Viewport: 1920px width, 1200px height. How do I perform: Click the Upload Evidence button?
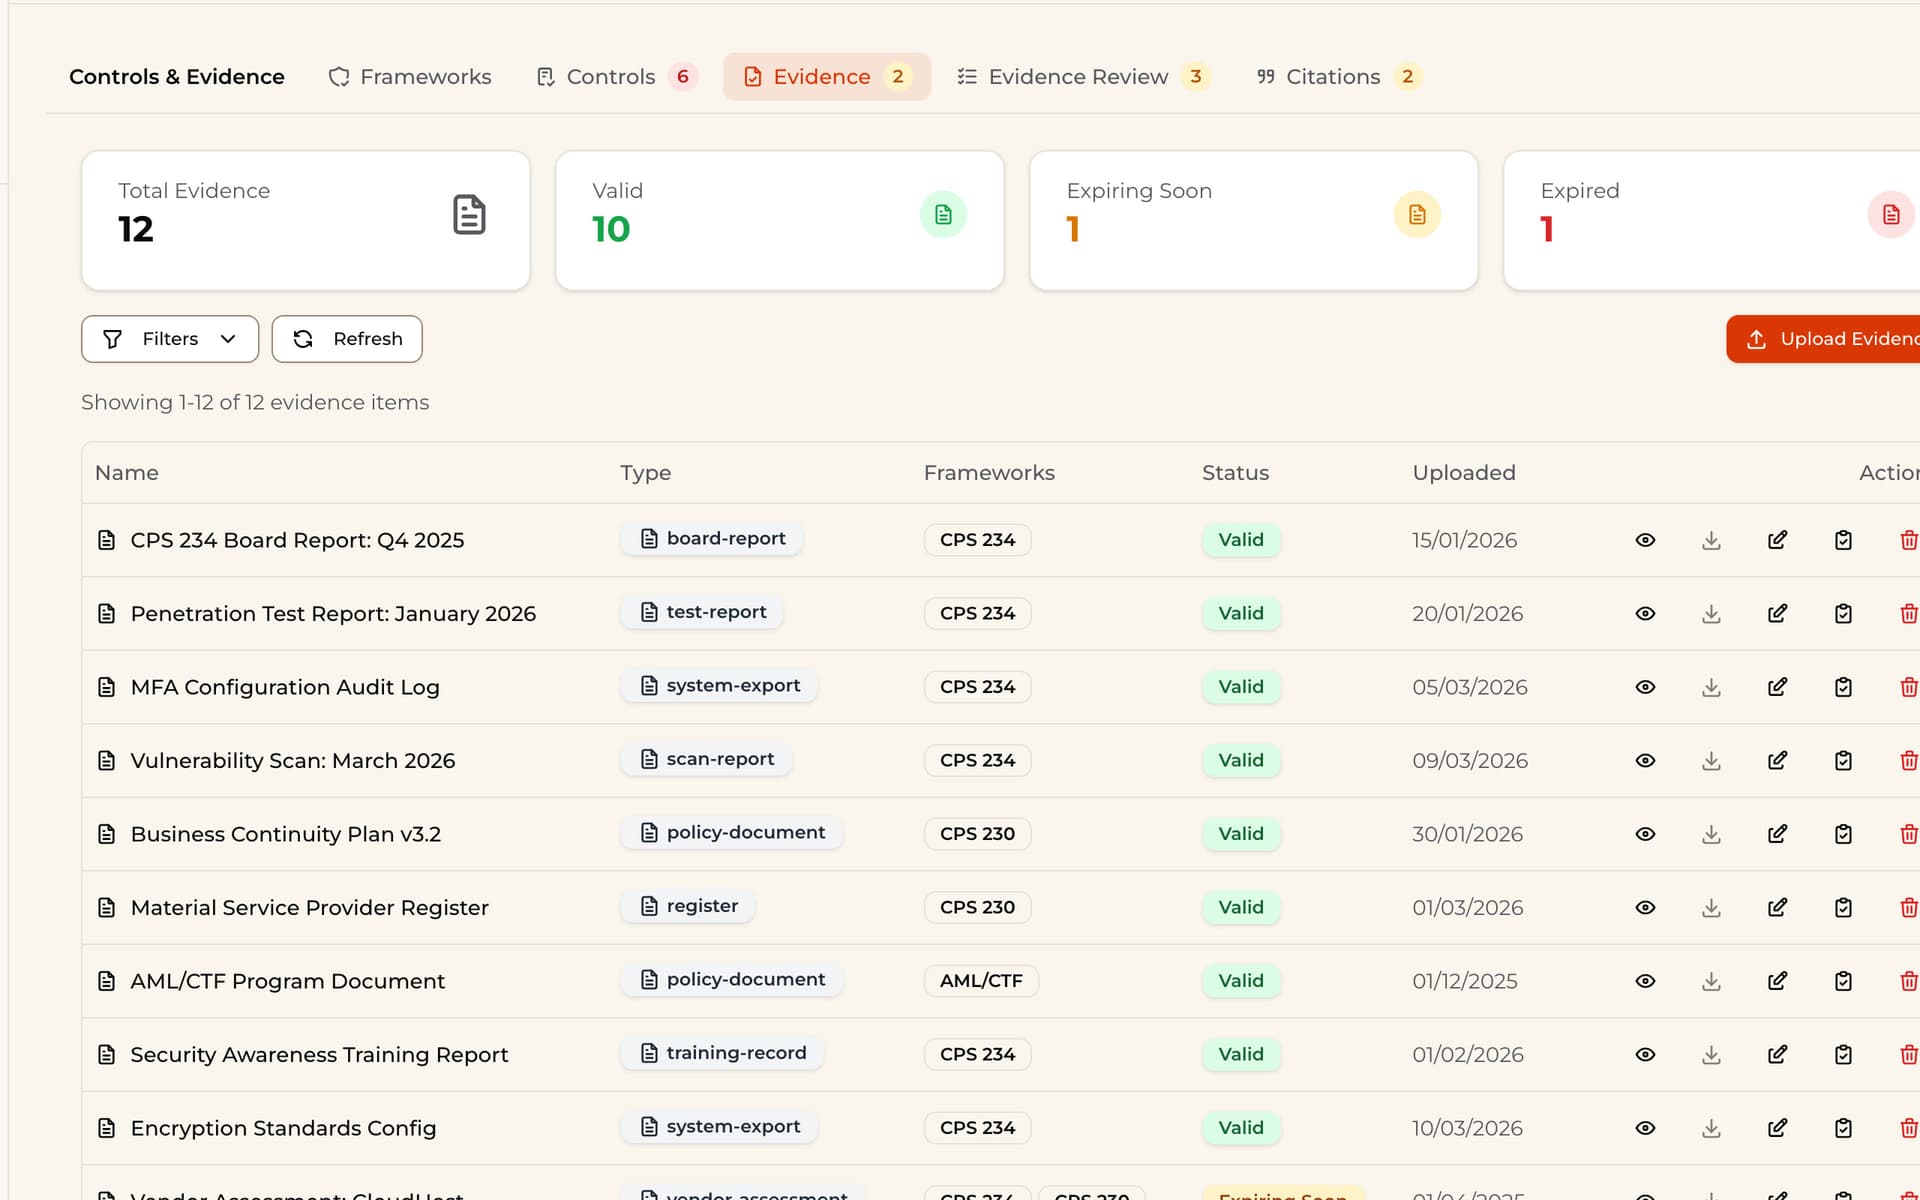[x=1823, y=339]
